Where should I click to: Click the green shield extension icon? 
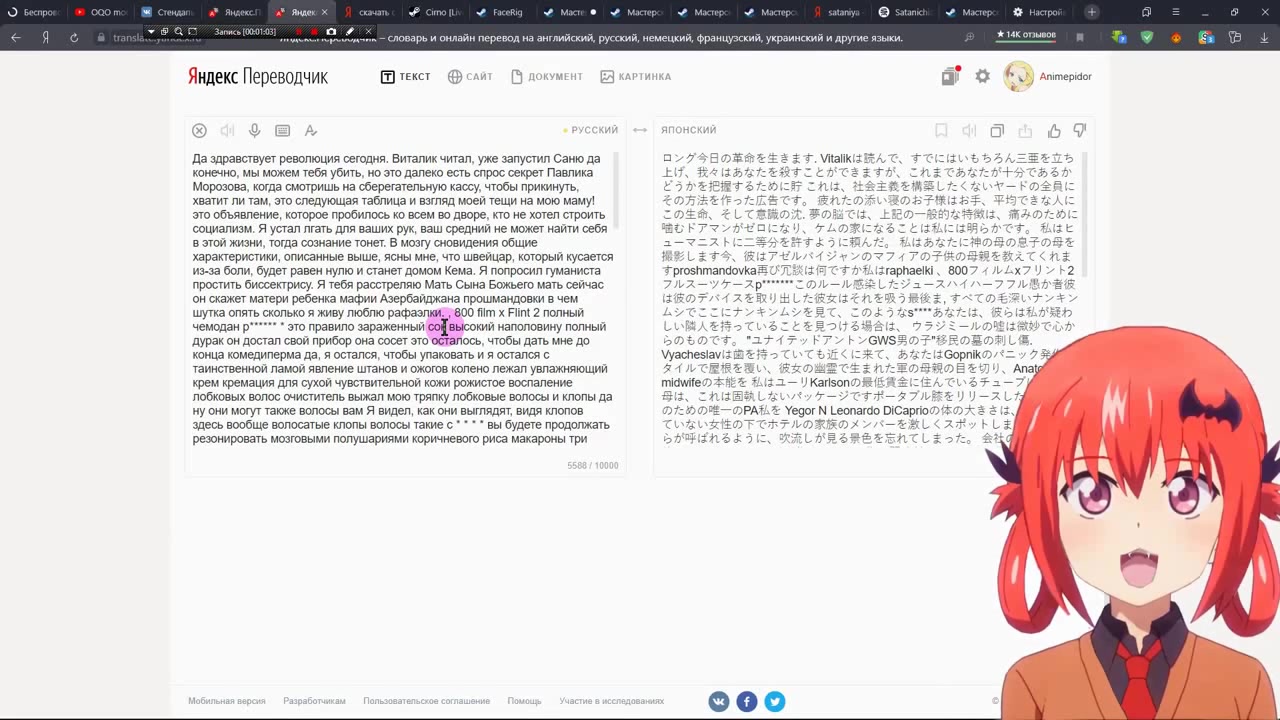click(x=1147, y=37)
